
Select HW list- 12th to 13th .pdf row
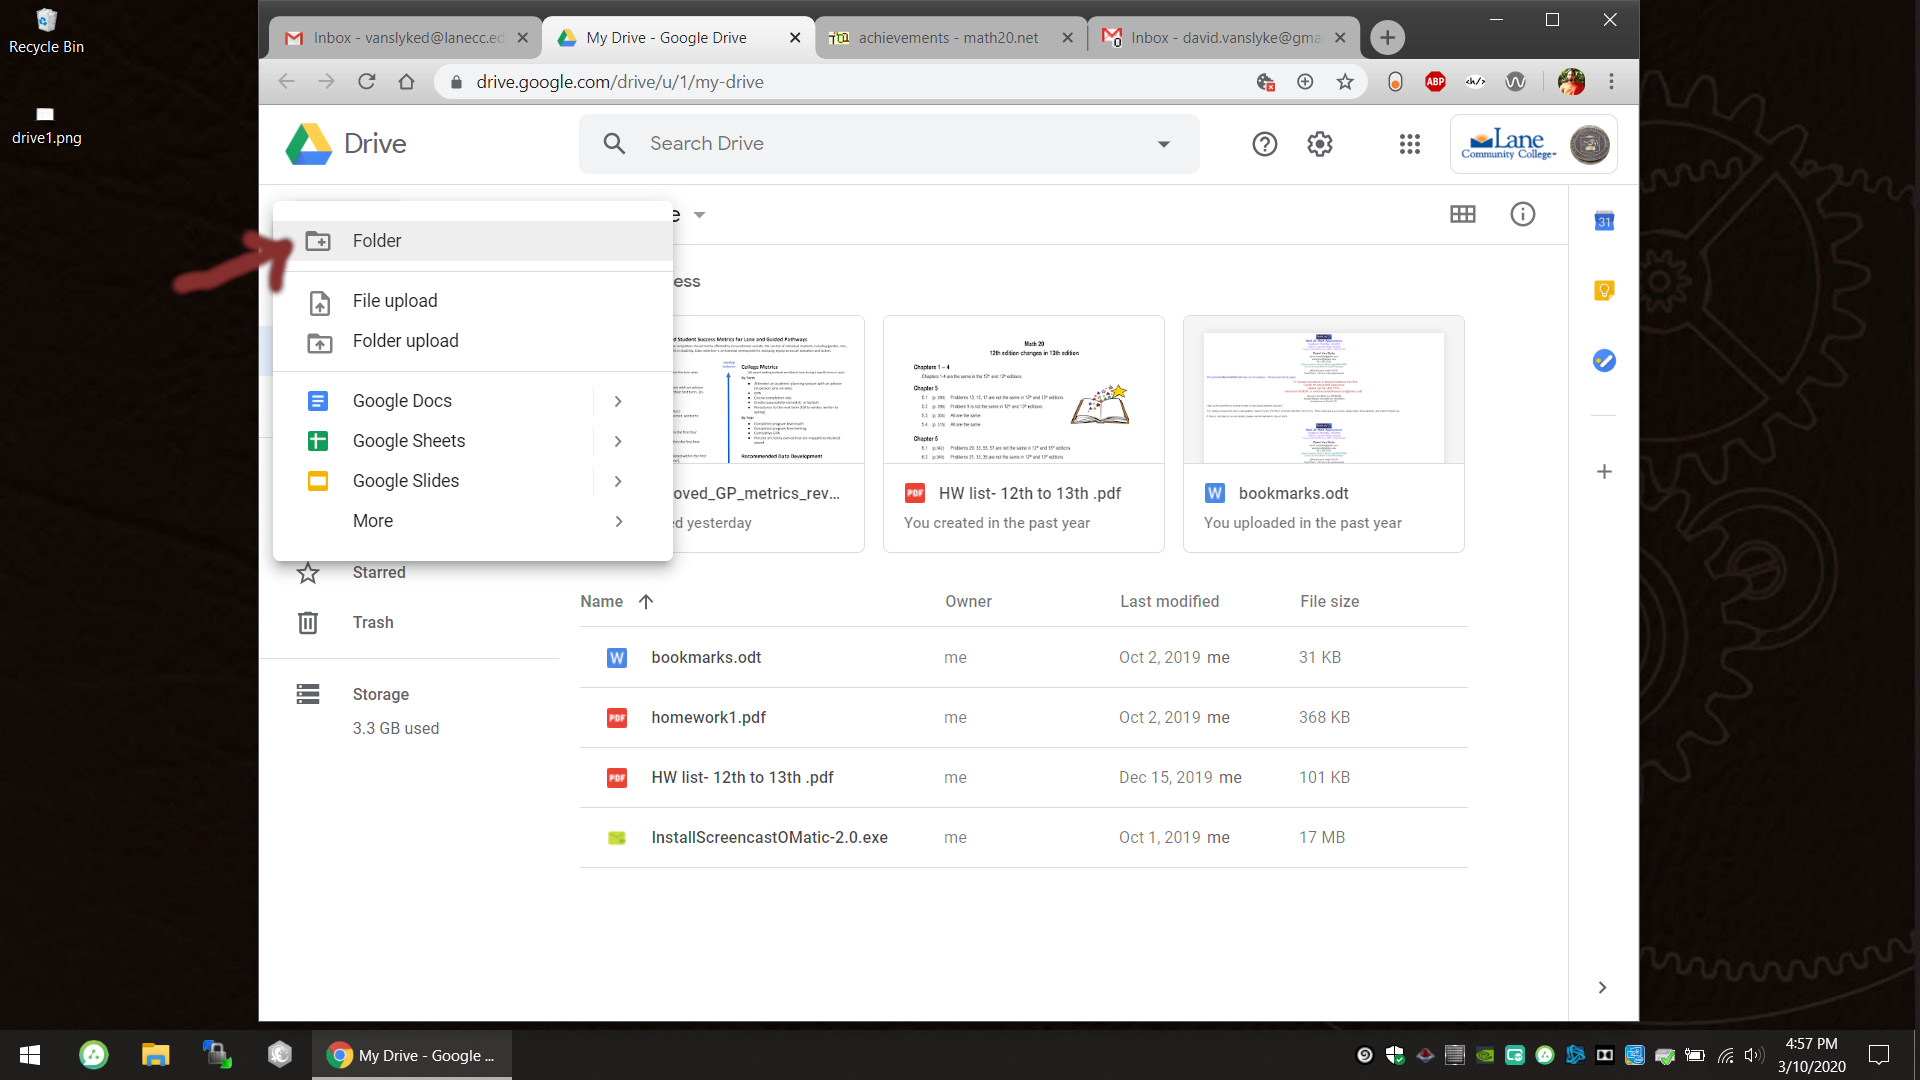click(x=1024, y=778)
